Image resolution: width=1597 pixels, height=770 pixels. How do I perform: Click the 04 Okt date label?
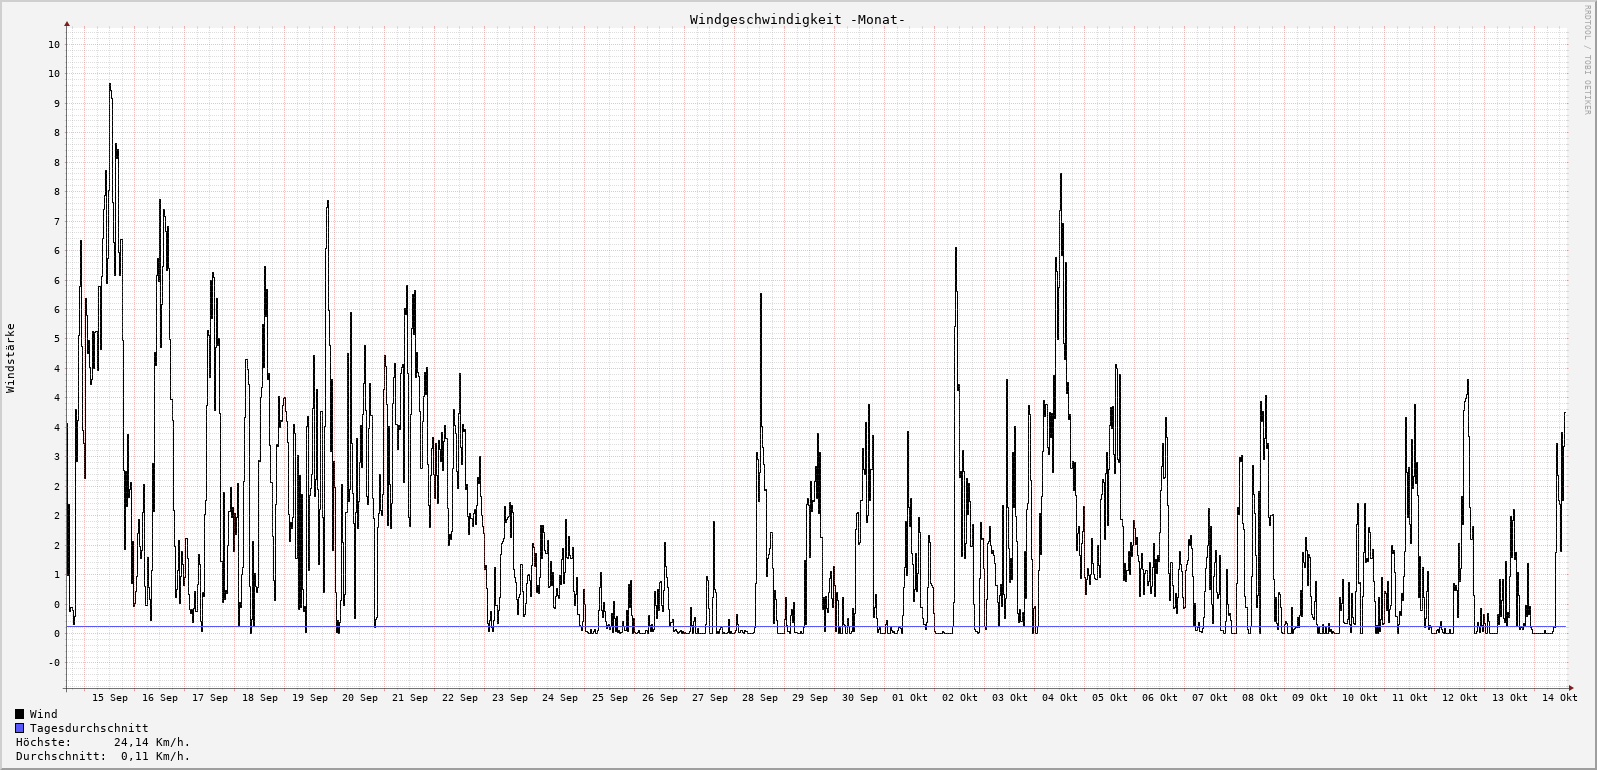coord(1060,698)
